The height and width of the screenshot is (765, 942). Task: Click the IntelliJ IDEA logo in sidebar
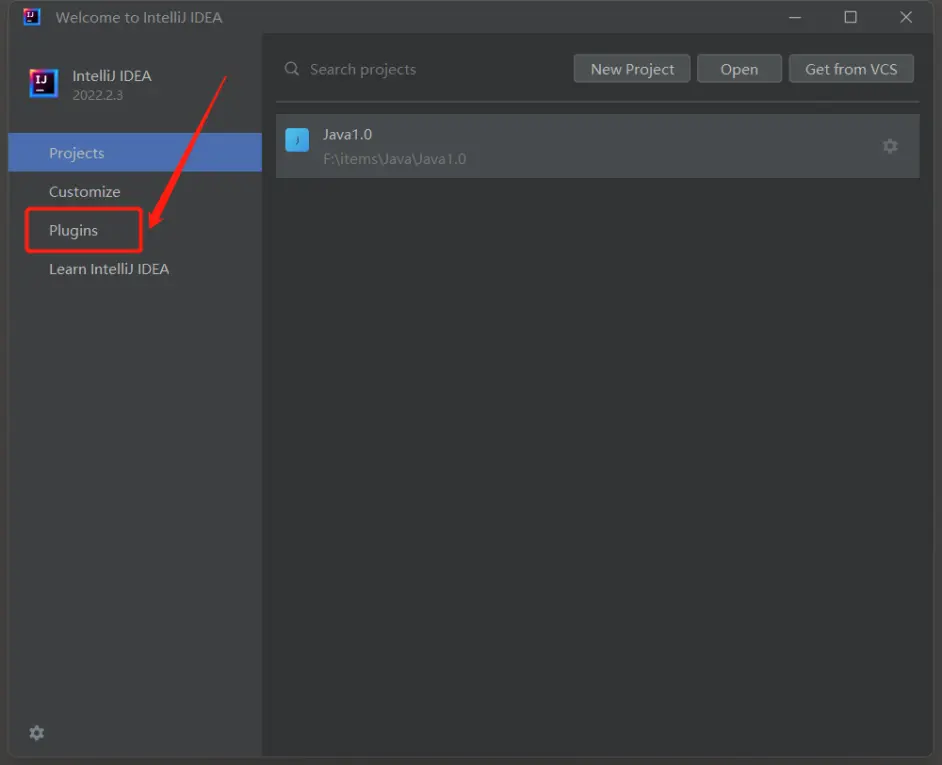coord(43,83)
